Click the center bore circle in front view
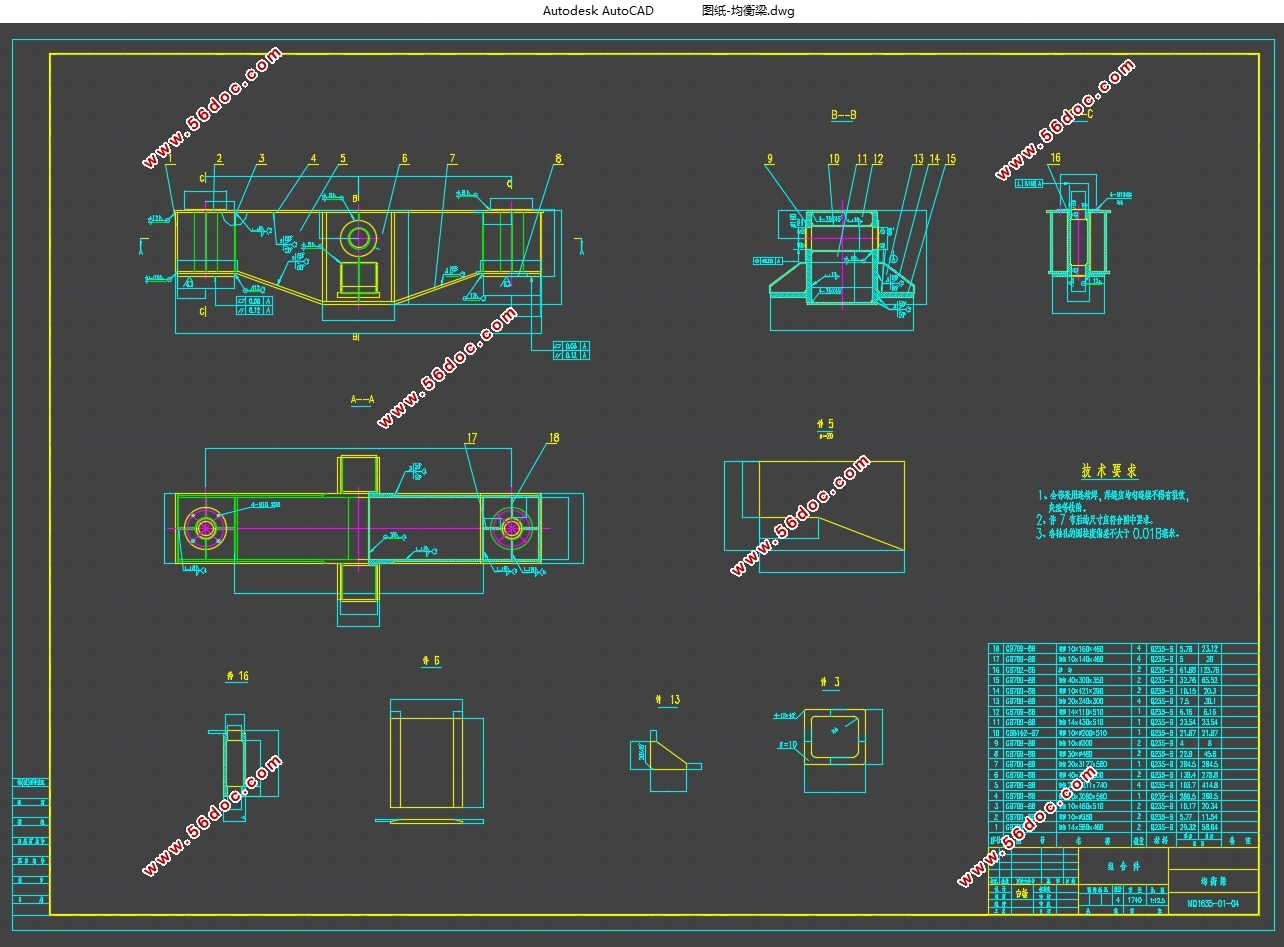Image resolution: width=1284 pixels, height=947 pixels. coord(357,237)
